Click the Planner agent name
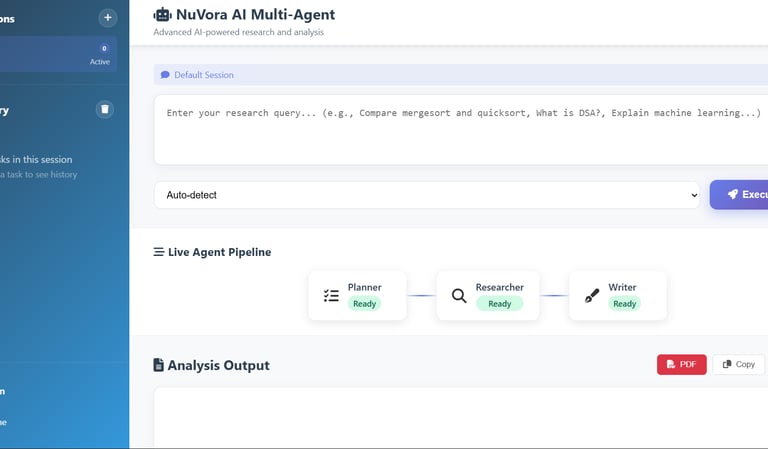768x449 pixels. [x=364, y=287]
